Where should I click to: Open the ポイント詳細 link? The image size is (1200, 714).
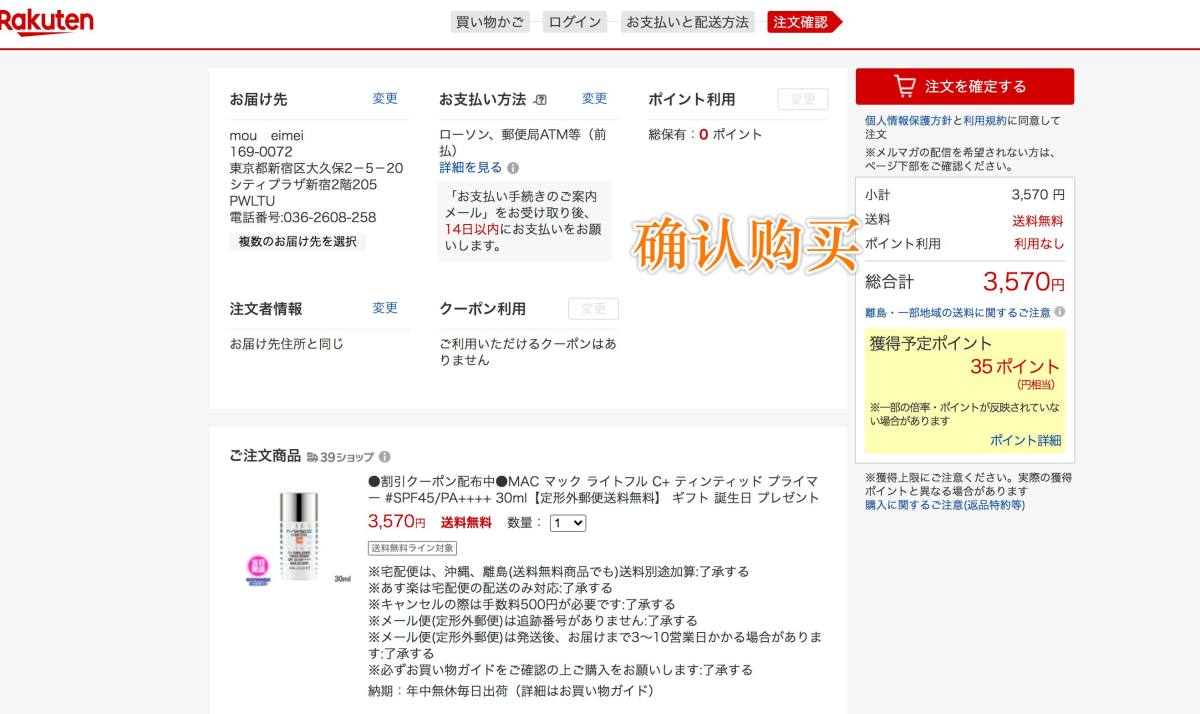(1026, 440)
